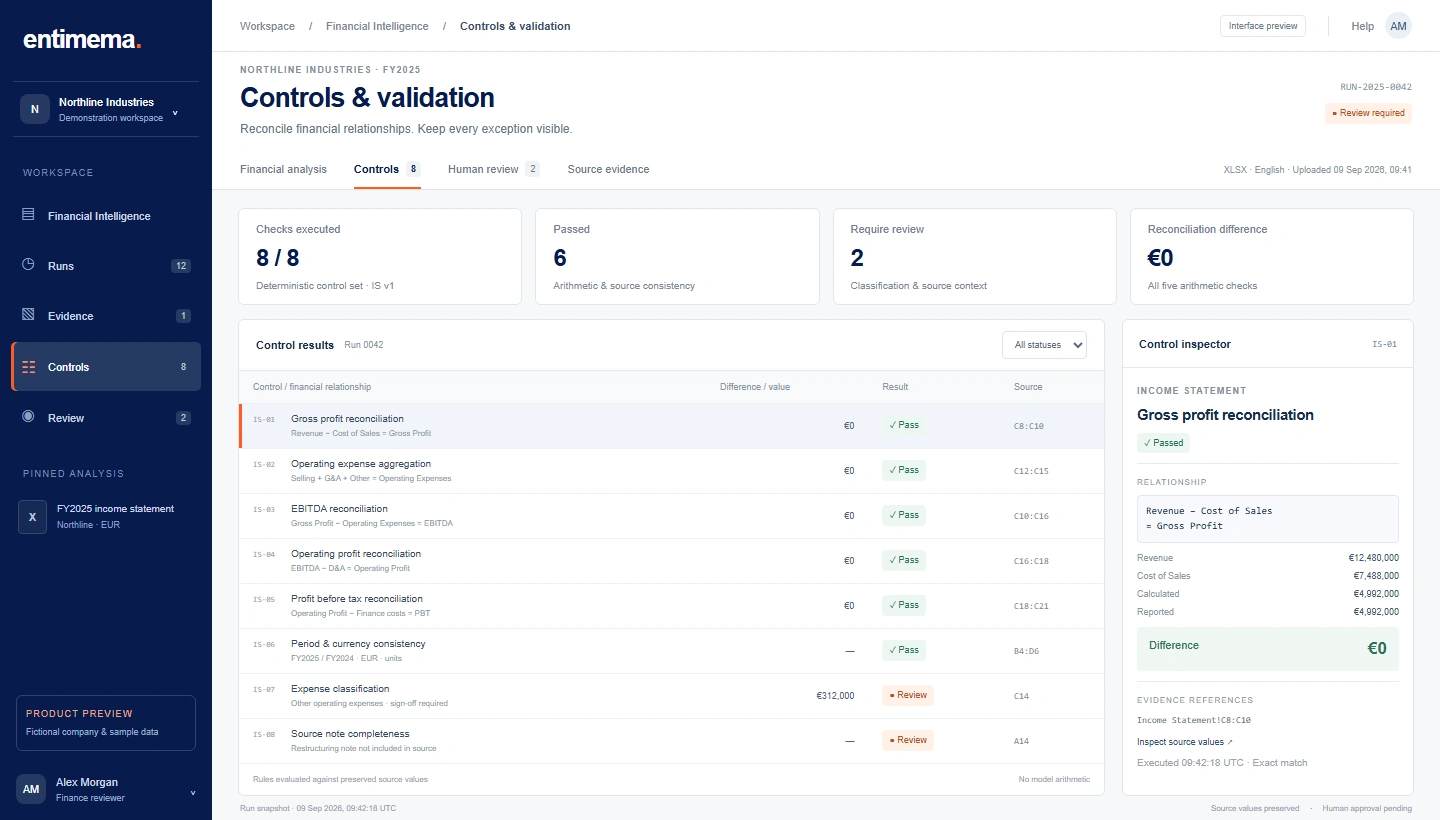Open the Source evidence tab
Screen dimensions: 1440x820
608,169
